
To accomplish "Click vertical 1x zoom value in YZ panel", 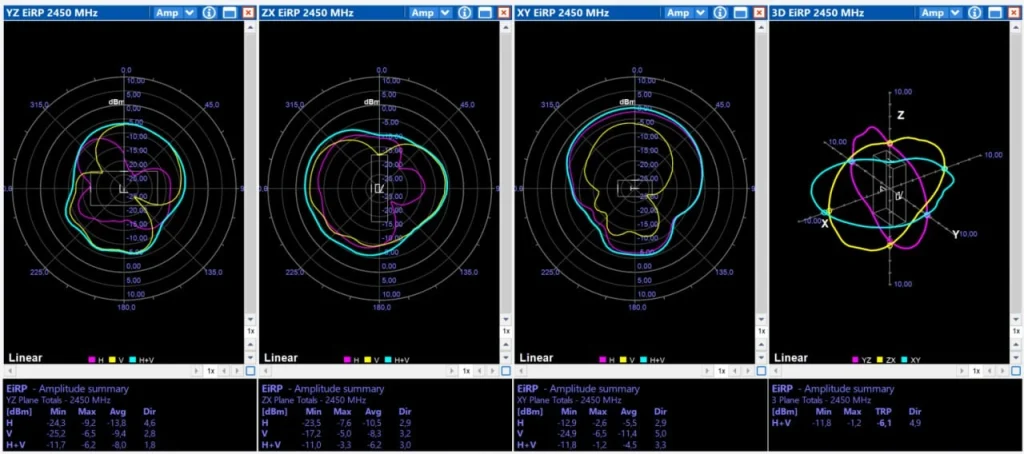I will 250,331.
